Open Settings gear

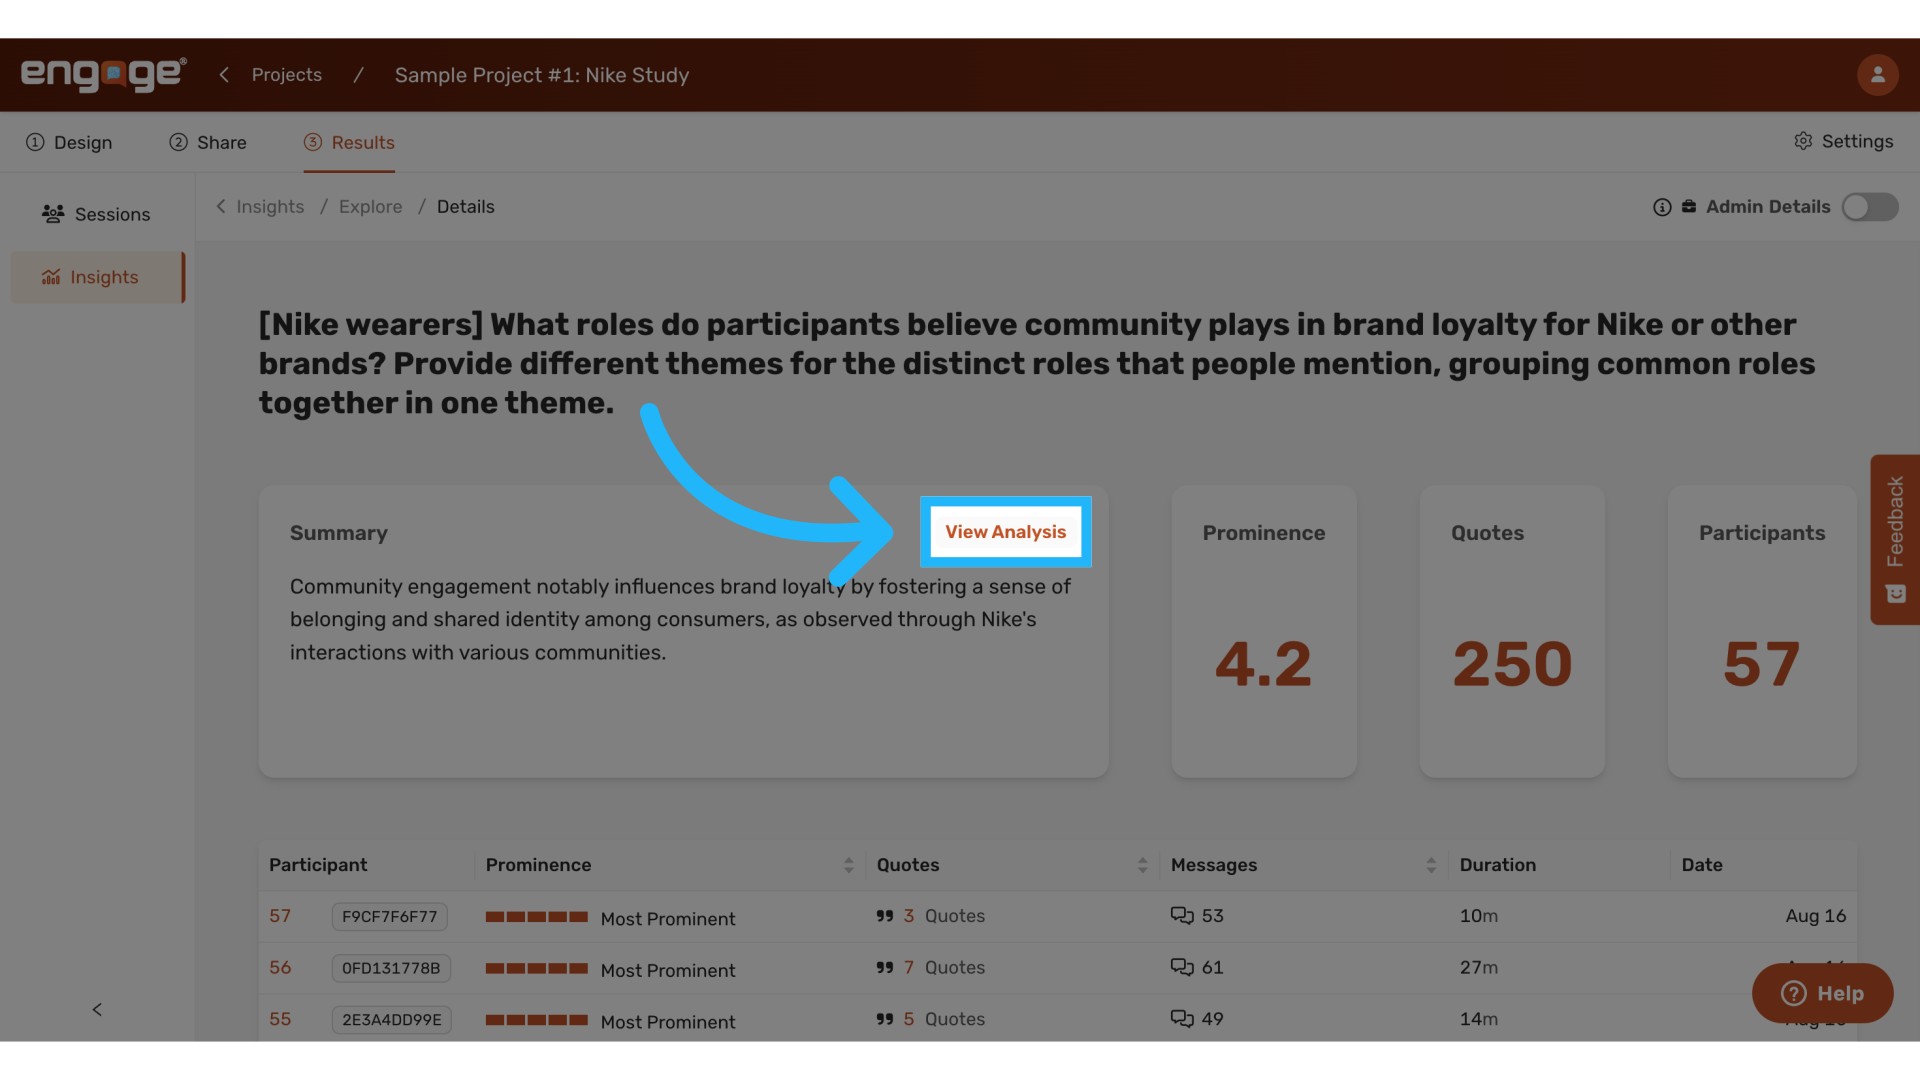point(1843,141)
